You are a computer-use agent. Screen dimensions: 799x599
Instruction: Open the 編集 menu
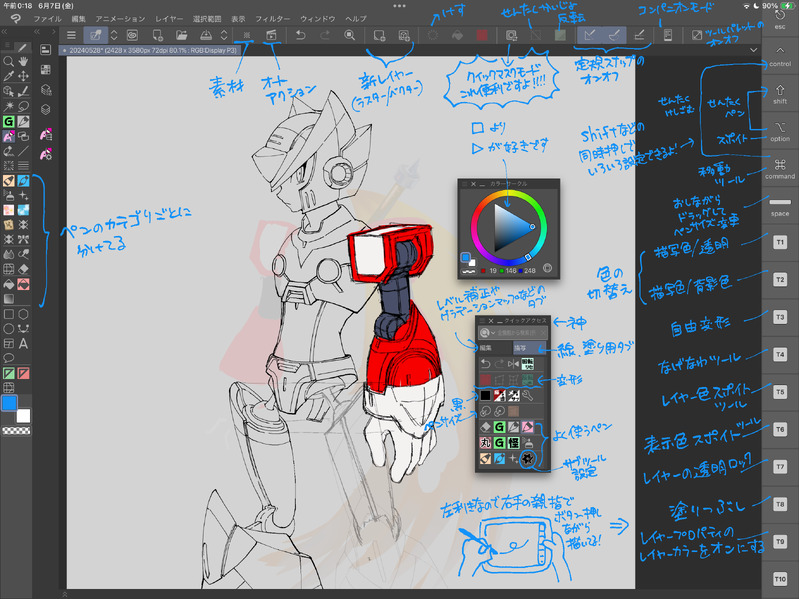click(79, 19)
